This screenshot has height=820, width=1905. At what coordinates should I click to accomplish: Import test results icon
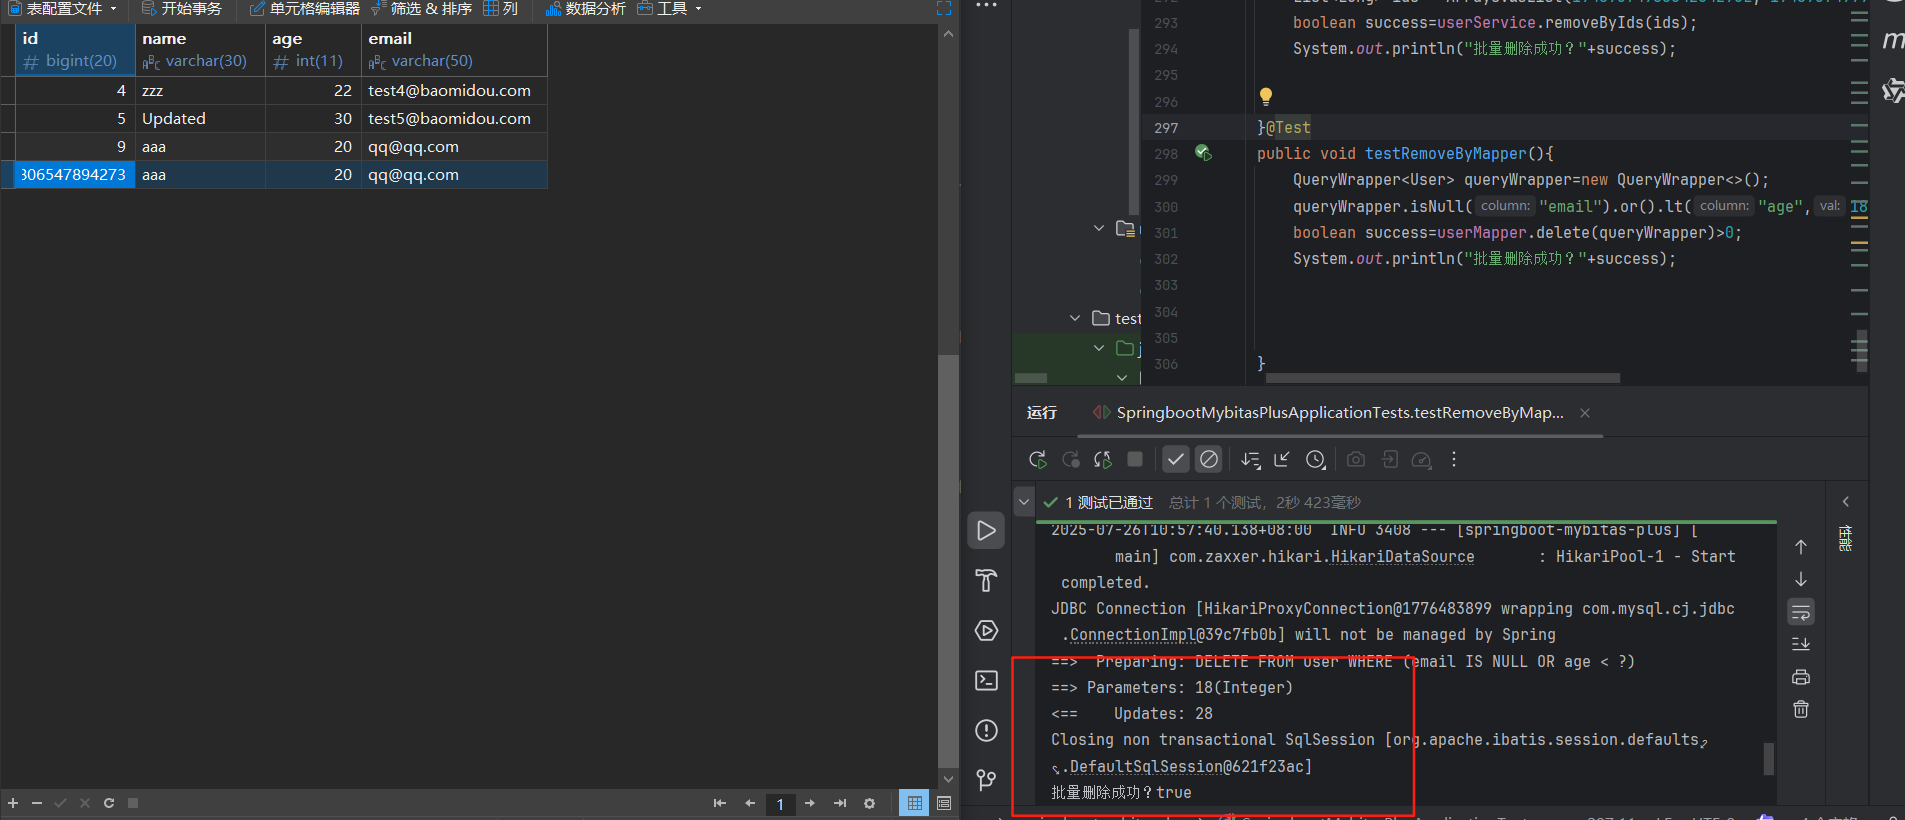(1390, 460)
